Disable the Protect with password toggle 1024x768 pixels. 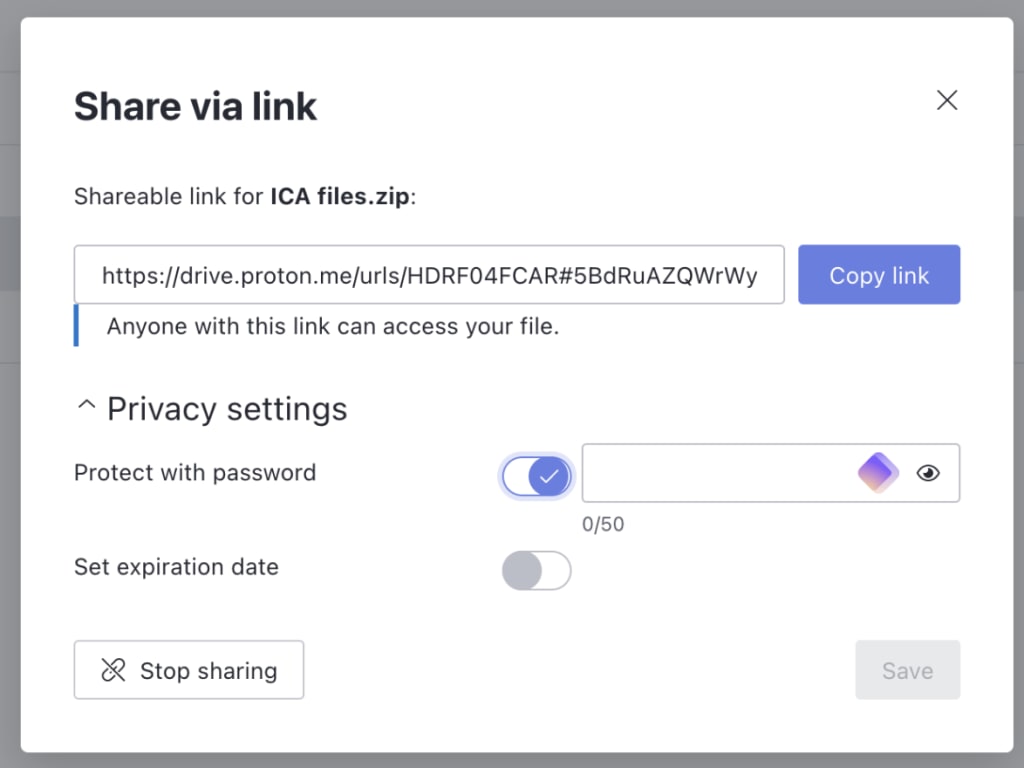537,476
